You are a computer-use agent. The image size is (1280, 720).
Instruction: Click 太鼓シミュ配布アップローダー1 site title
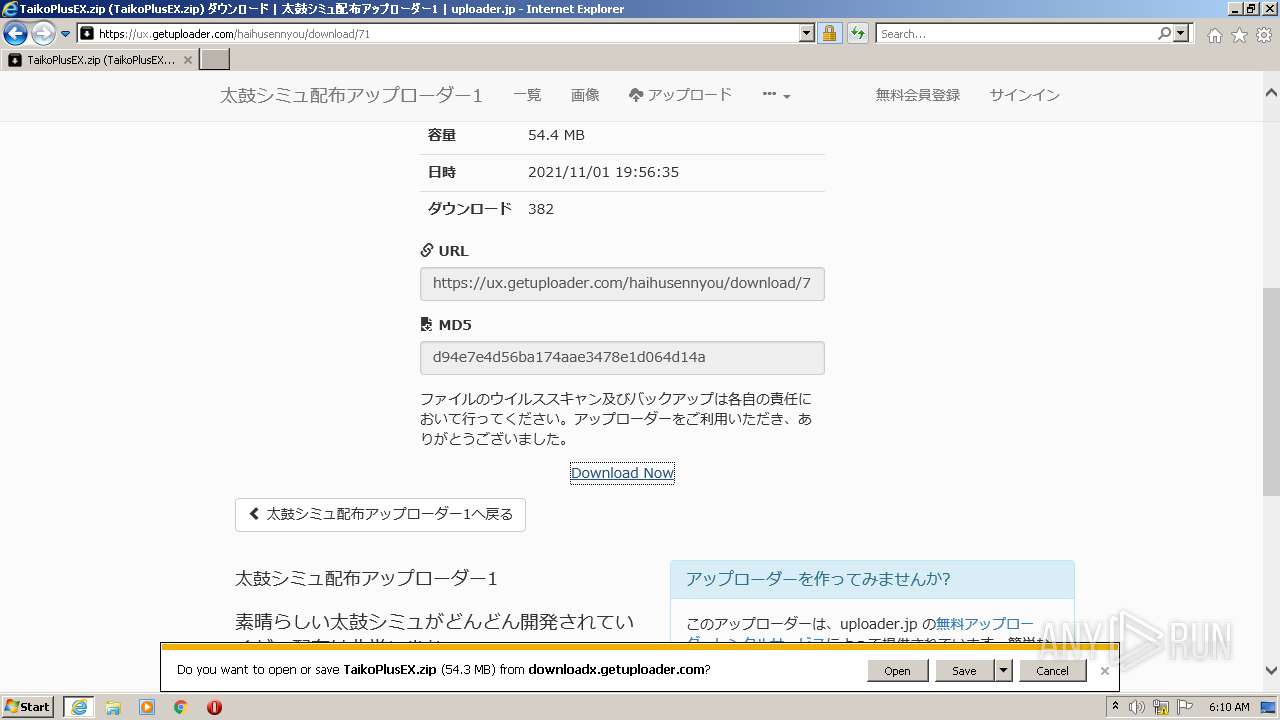351,96
